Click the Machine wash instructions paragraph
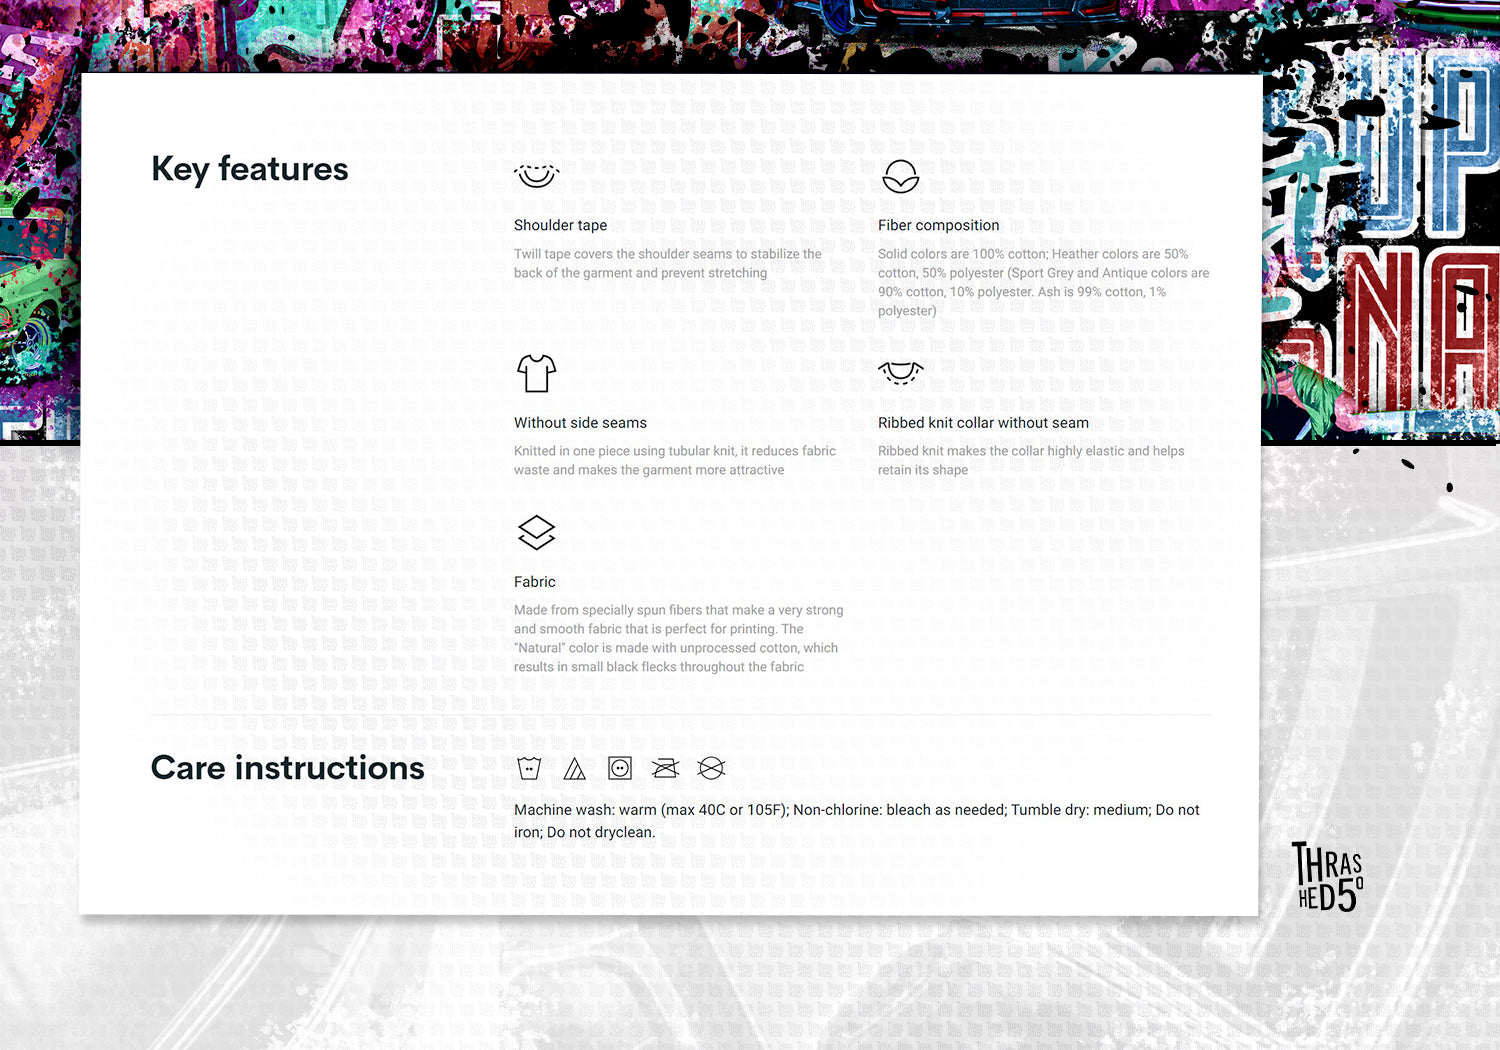This screenshot has width=1500, height=1050. click(856, 821)
